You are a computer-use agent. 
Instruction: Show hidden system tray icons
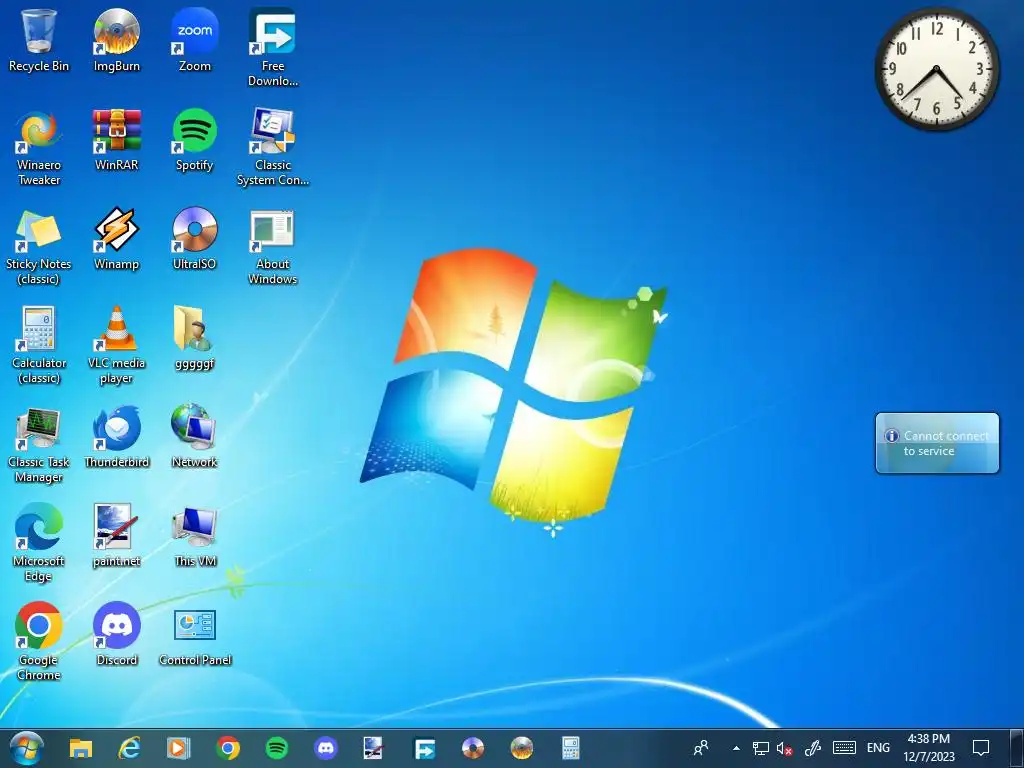pyautogui.click(x=736, y=748)
